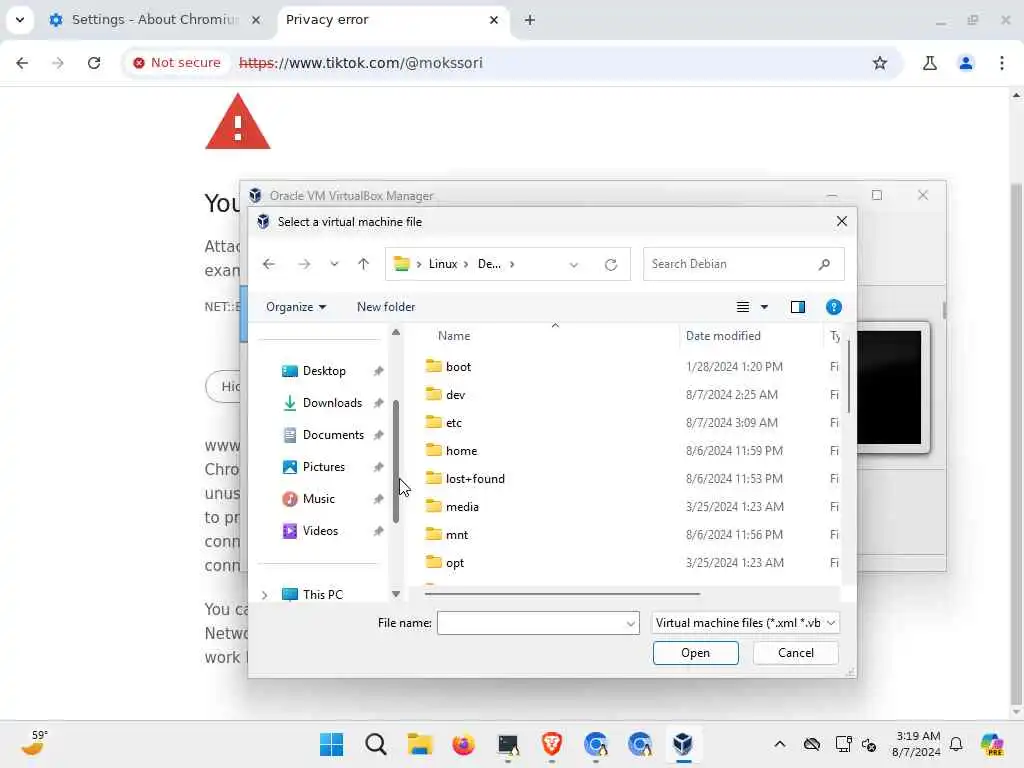Select the home folder
Viewport: 1024px width, 768px height.
[x=461, y=451]
